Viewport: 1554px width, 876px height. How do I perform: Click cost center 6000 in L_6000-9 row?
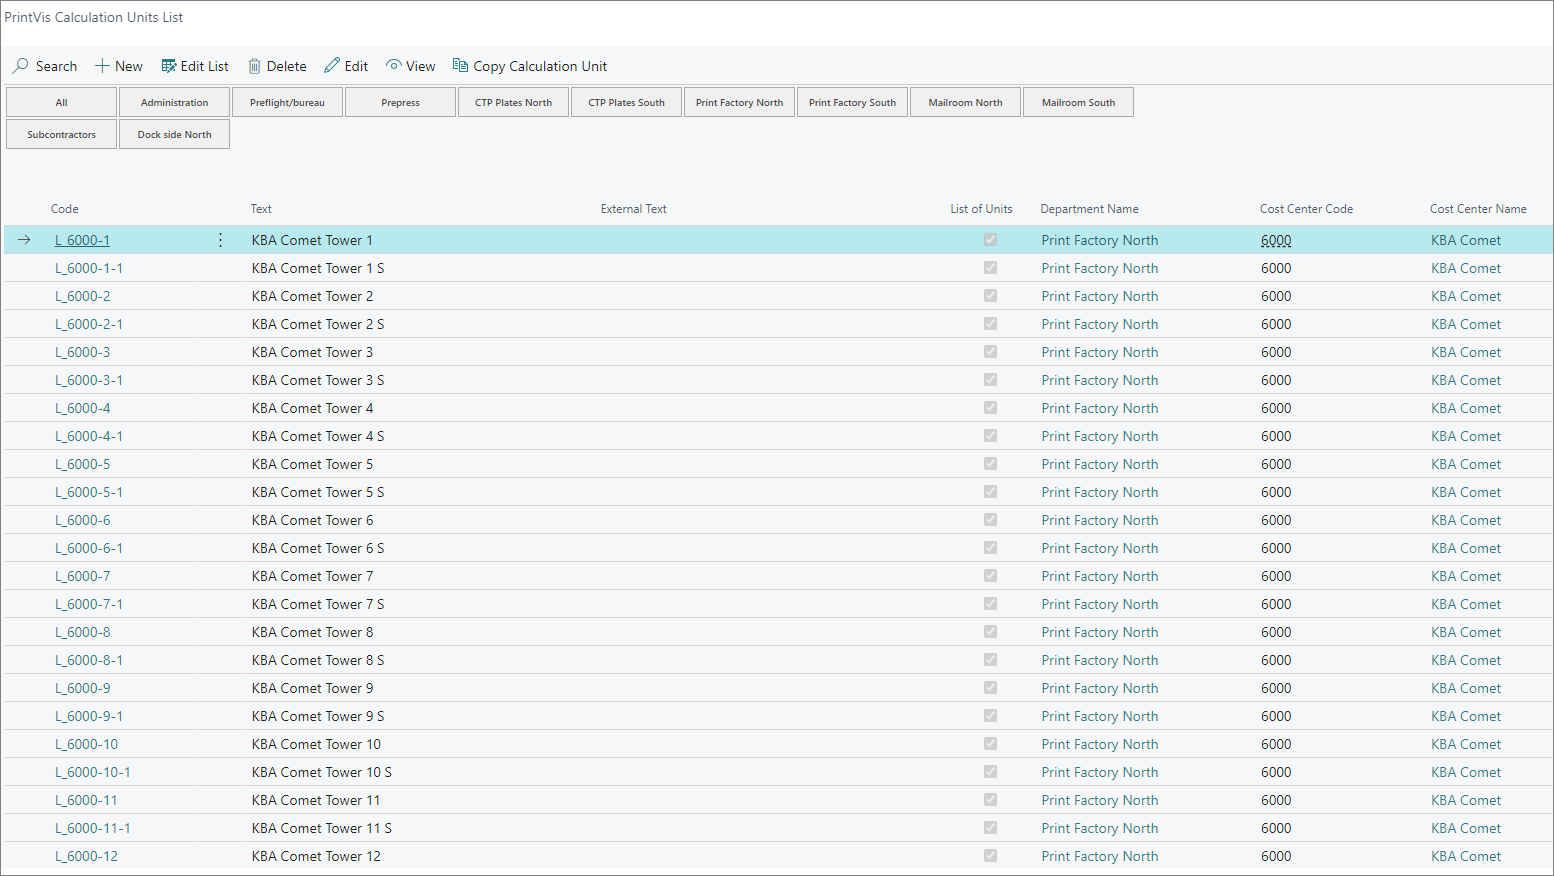tap(1276, 688)
